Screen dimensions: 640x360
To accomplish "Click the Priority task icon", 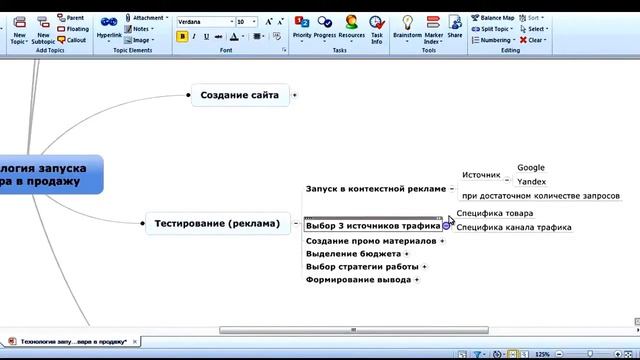I will (x=302, y=22).
